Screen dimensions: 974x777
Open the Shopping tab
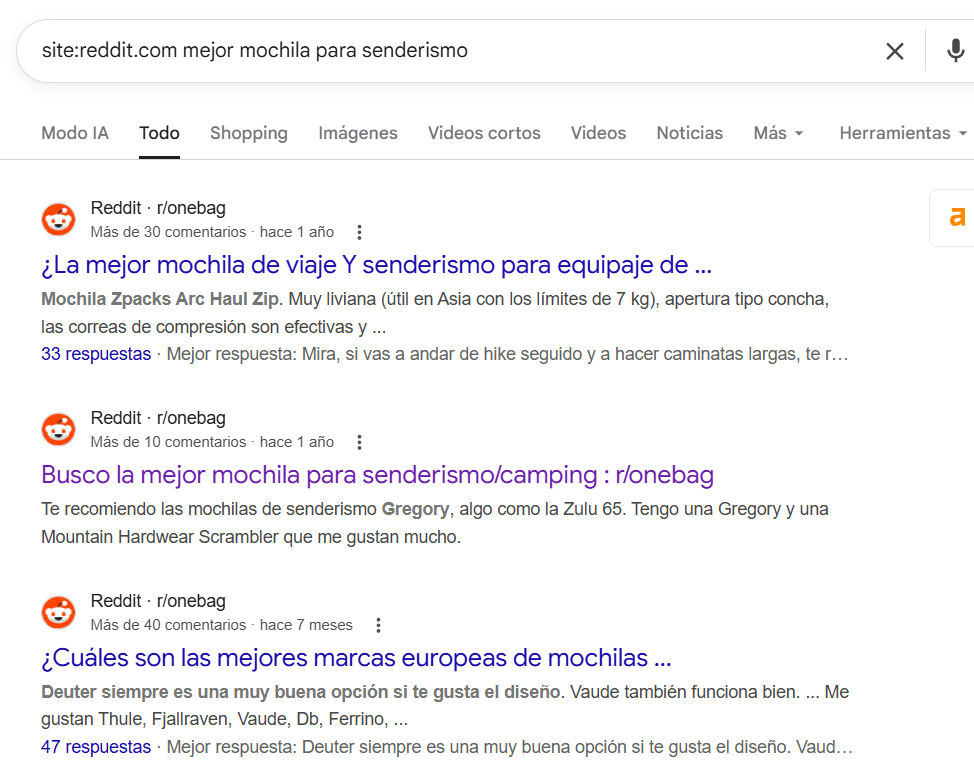click(248, 133)
